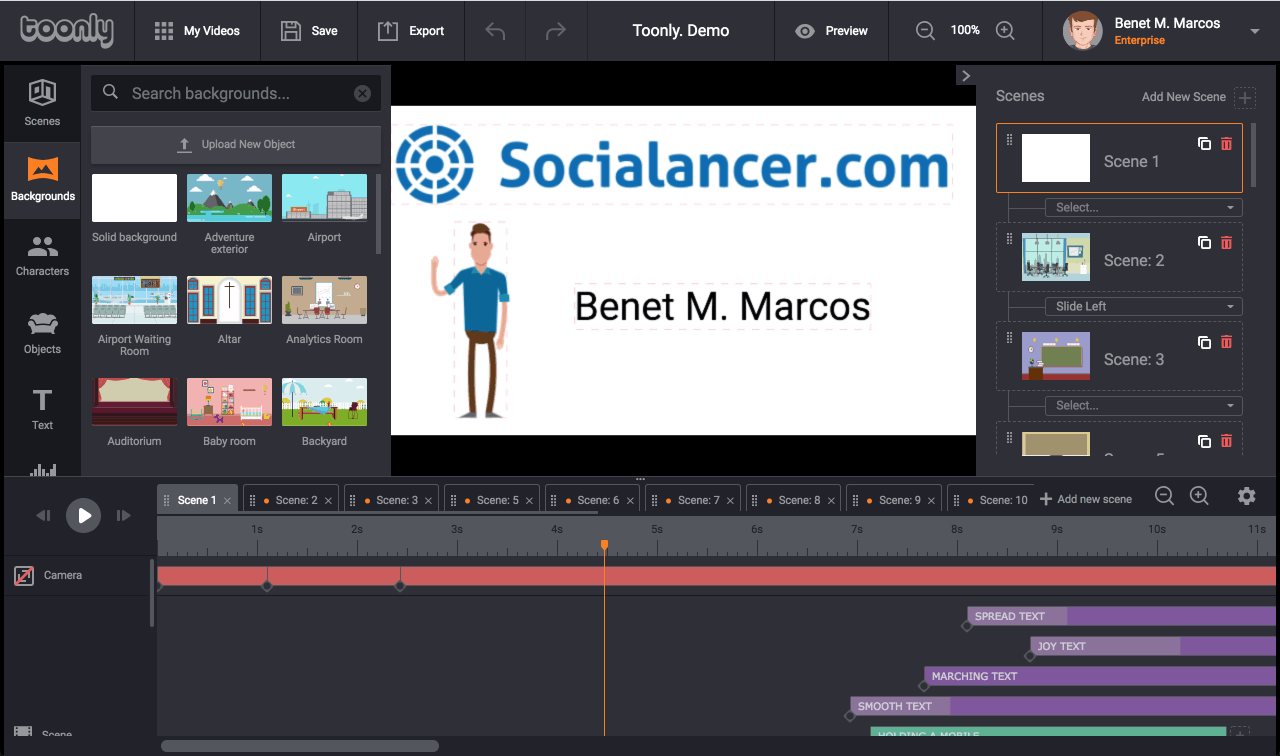This screenshot has height=756, width=1280.
Task: Open the Backgrounds sidebar panel
Action: (x=42, y=180)
